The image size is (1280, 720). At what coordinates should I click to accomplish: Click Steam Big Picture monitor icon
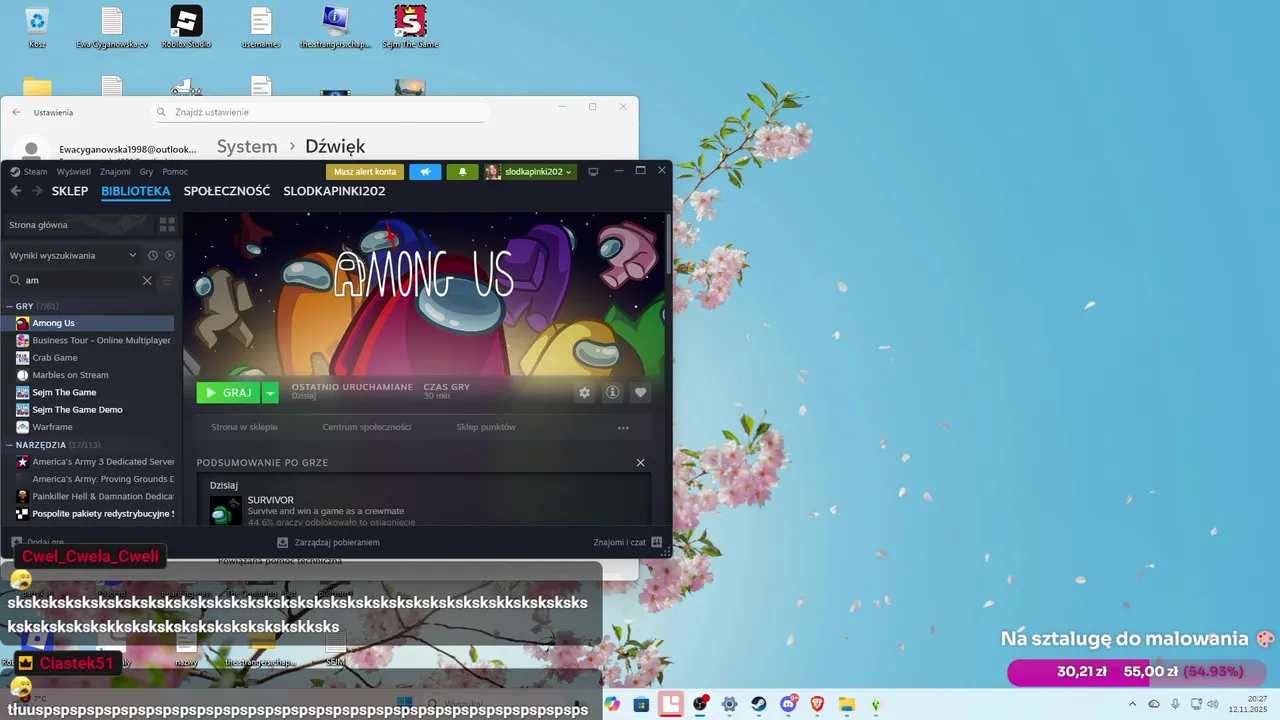(593, 172)
